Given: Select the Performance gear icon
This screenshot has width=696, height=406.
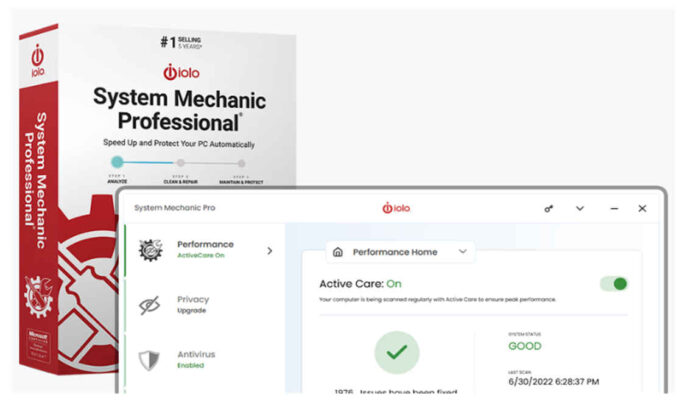Looking at the screenshot, I should pos(150,250).
